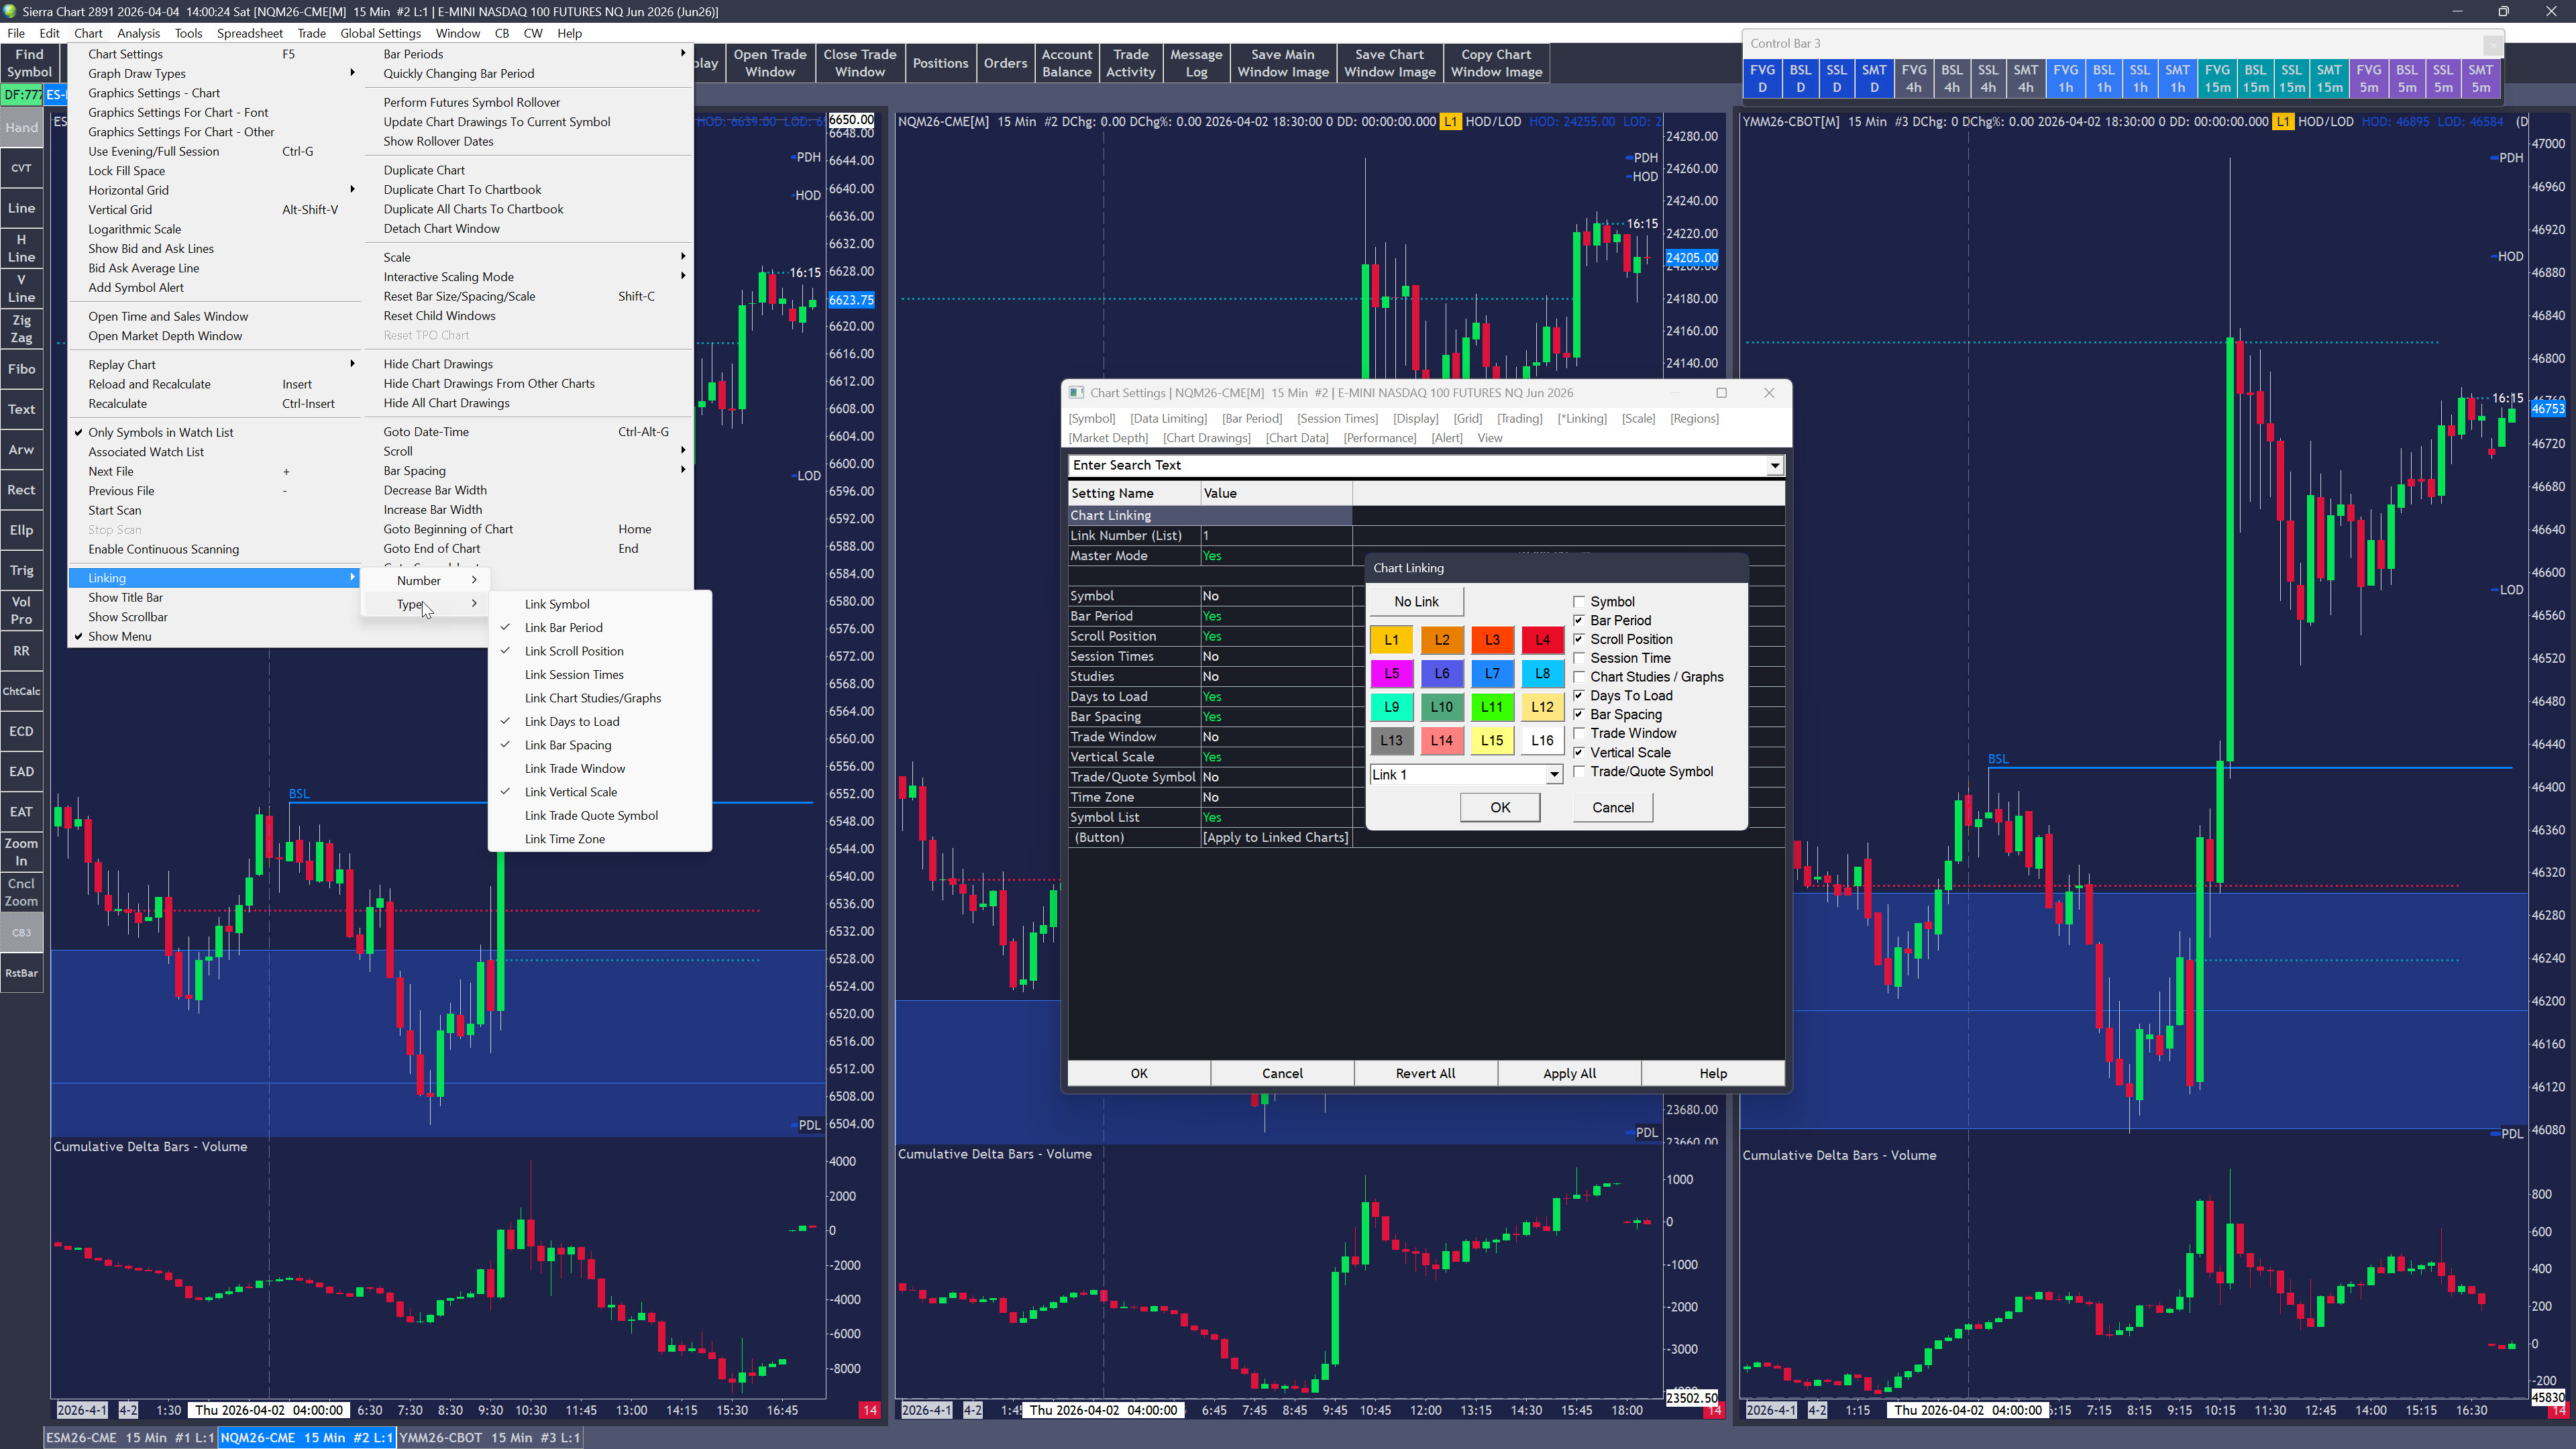Open the Link 1 dropdown

[1554, 775]
